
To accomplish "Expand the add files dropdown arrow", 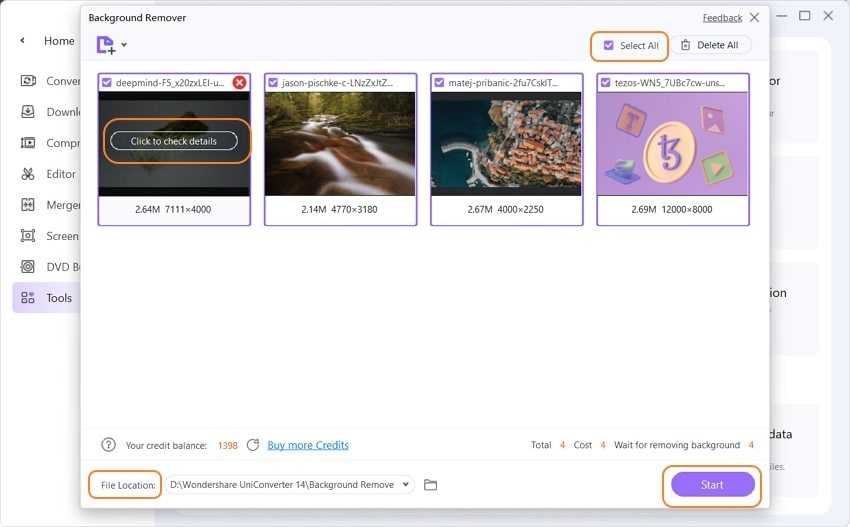I will [124, 45].
